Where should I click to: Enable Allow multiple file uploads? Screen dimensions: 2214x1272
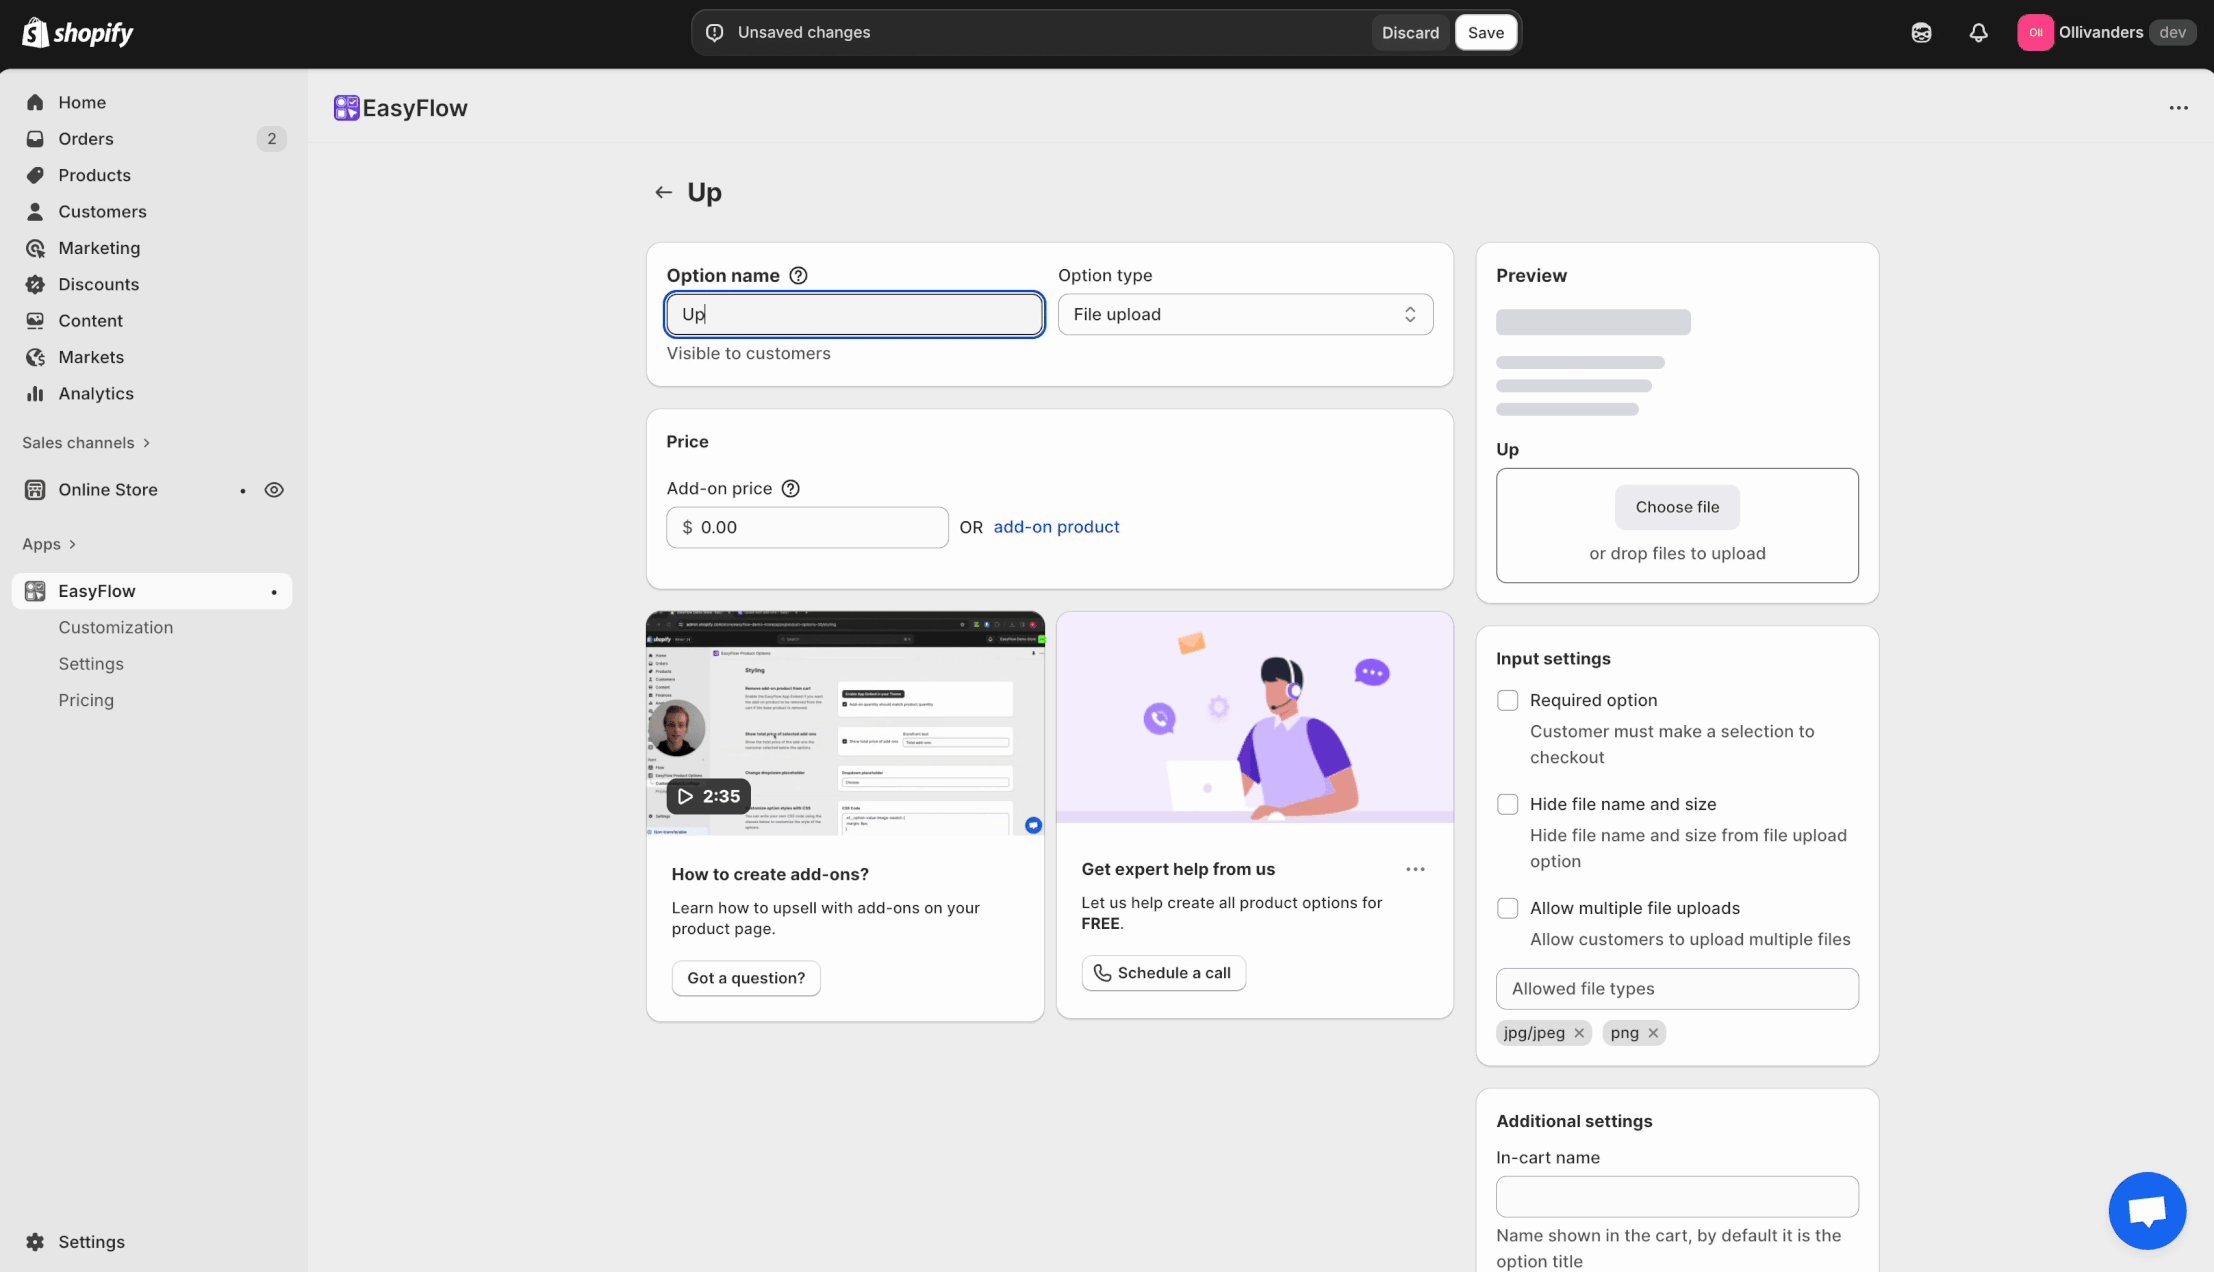click(1507, 908)
